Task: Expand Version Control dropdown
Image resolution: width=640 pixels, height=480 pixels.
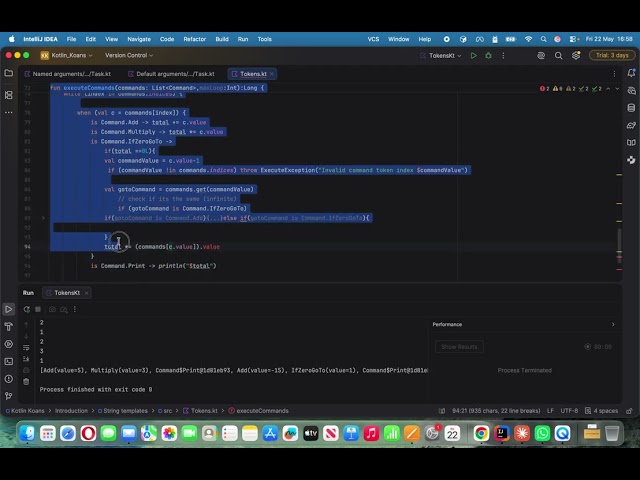Action: (129, 56)
